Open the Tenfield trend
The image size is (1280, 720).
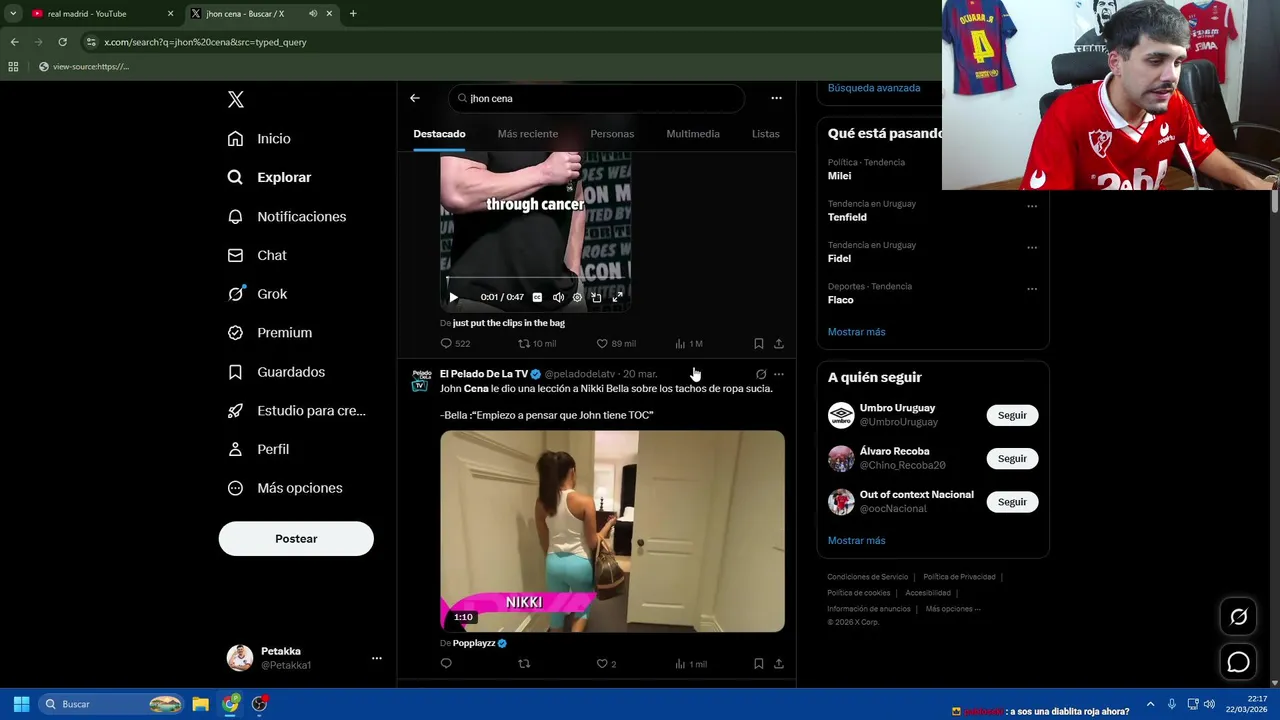(847, 217)
